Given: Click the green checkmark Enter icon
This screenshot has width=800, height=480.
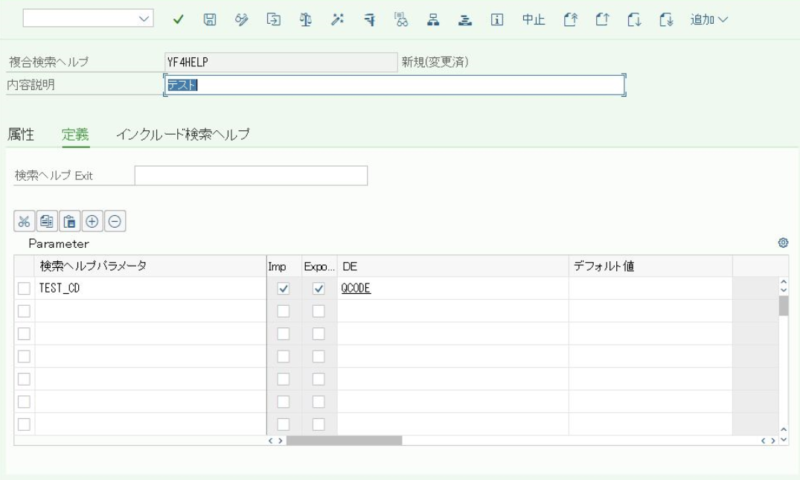Looking at the screenshot, I should click(x=178, y=19).
